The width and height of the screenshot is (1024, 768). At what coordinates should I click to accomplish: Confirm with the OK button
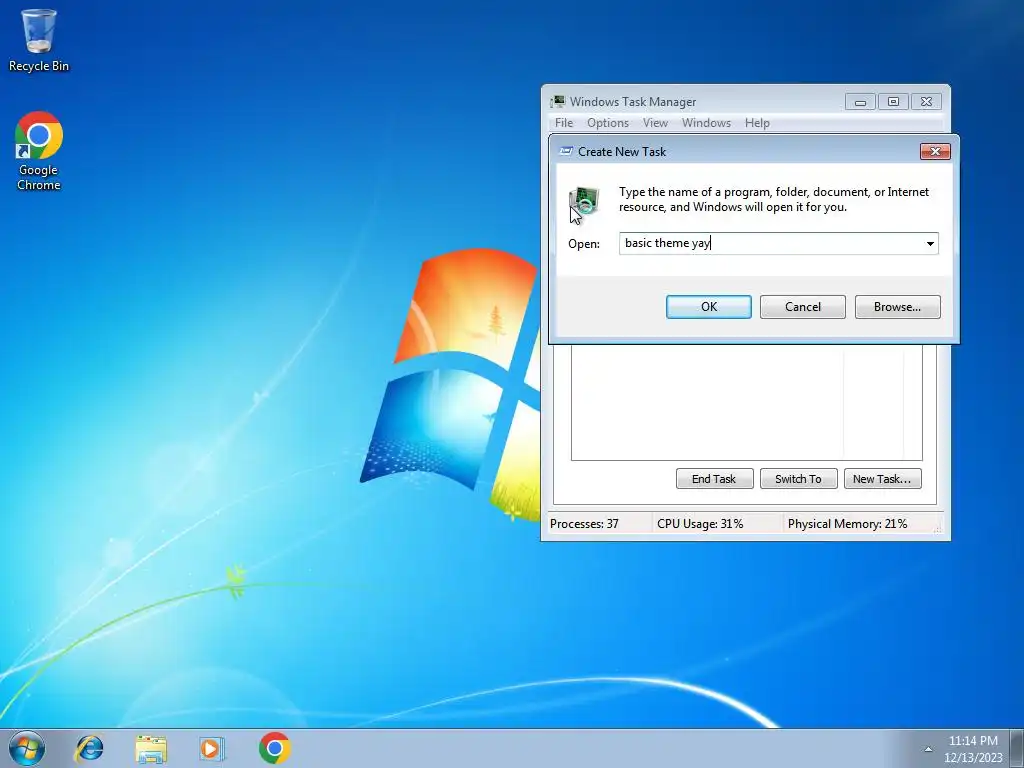[x=709, y=307]
